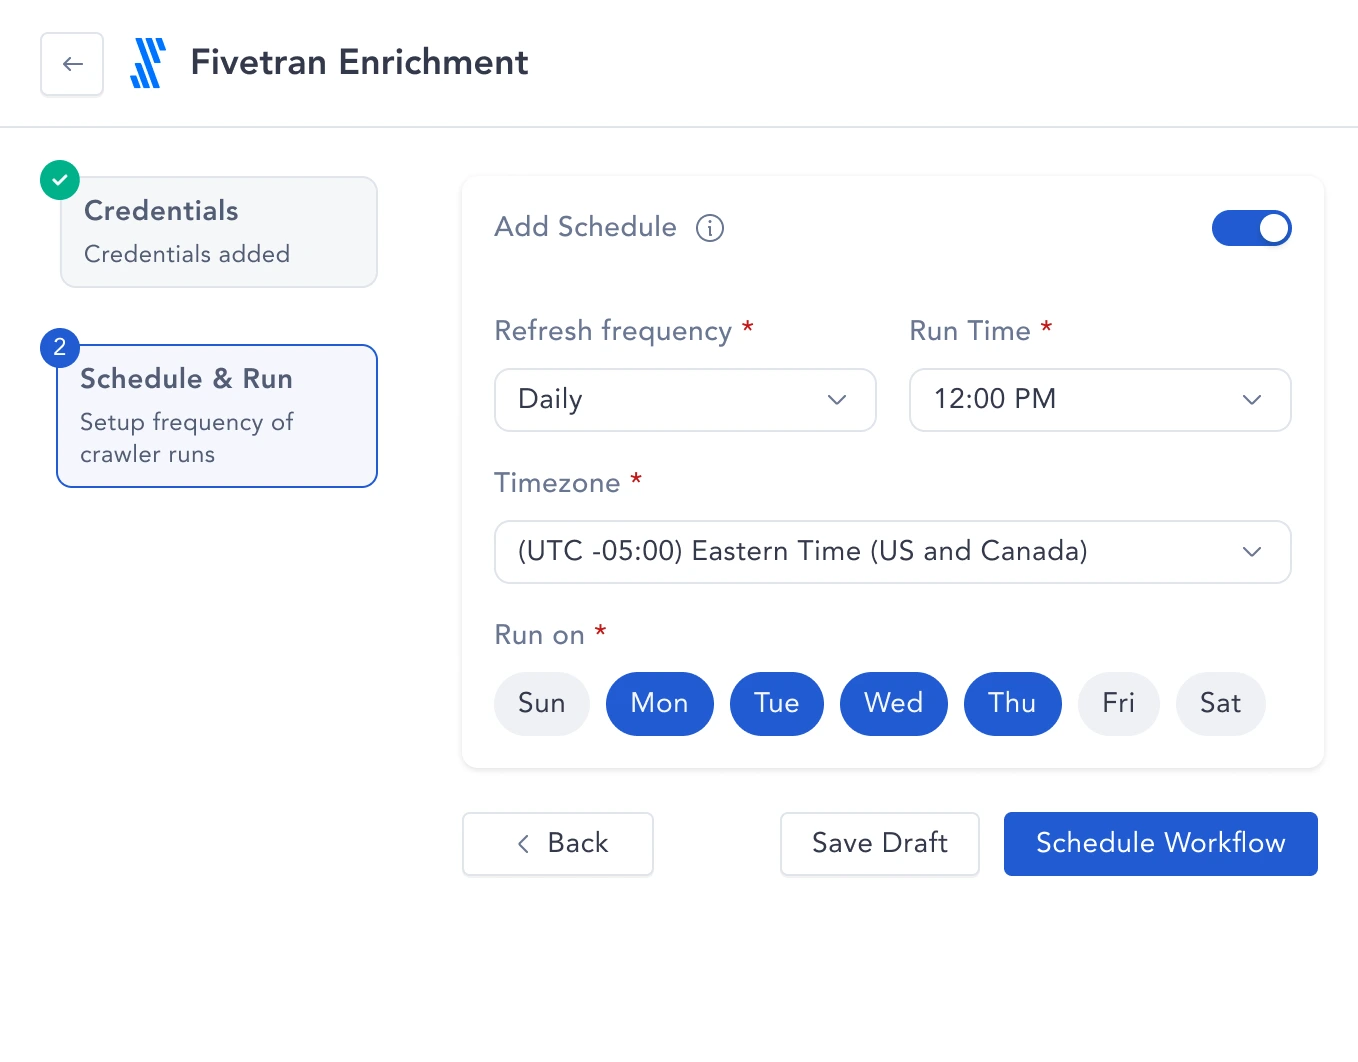The image size is (1358, 1062).
Task: Go to the Credentials step
Action: coord(219,232)
